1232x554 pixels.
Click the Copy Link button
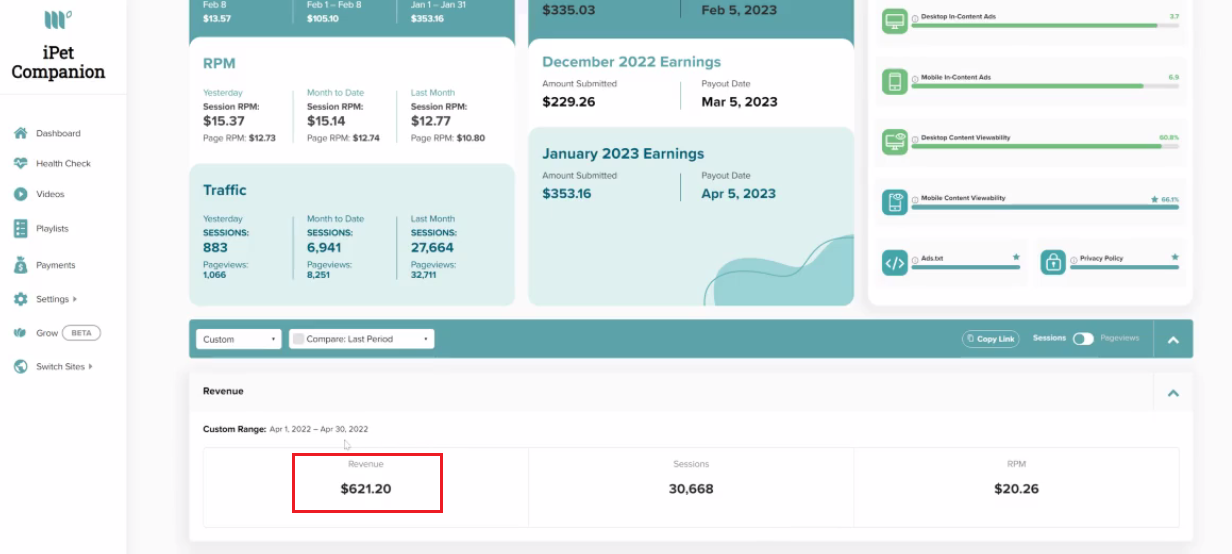991,339
